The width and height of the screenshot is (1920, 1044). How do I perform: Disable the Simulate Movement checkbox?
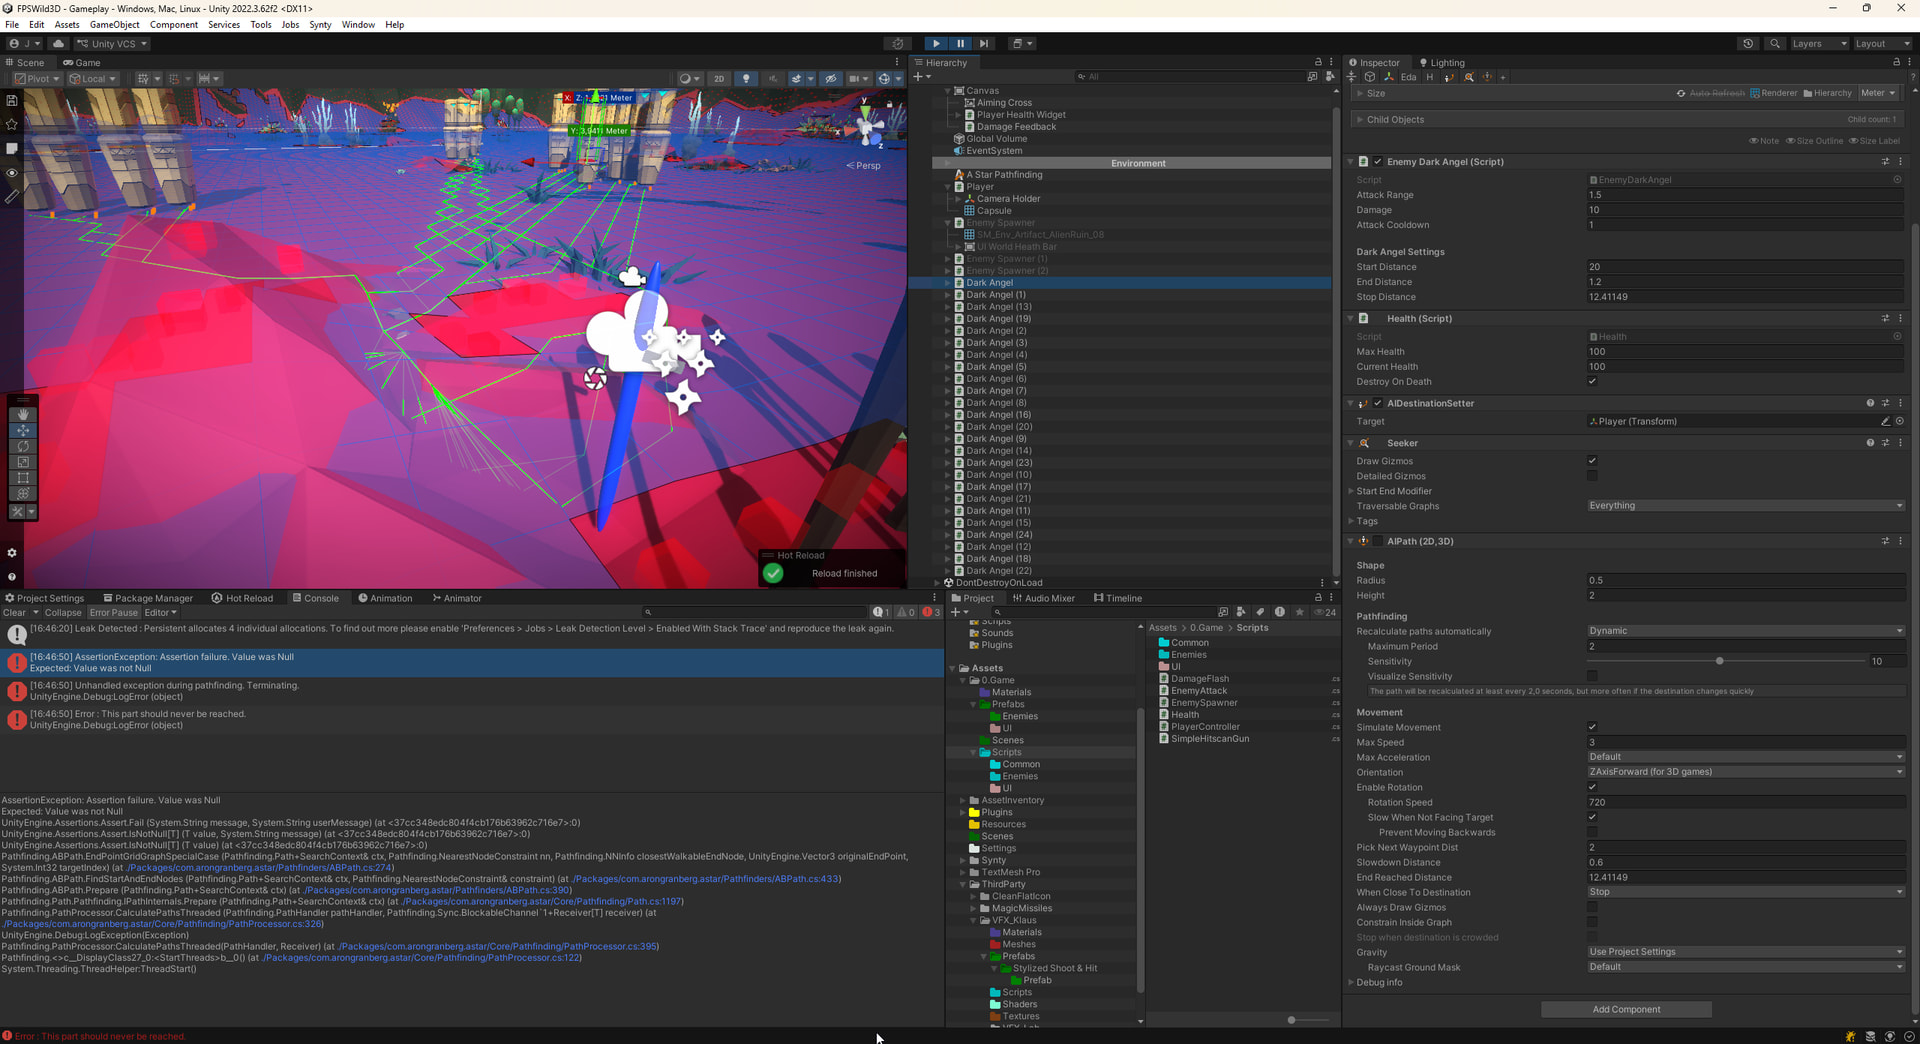point(1592,727)
